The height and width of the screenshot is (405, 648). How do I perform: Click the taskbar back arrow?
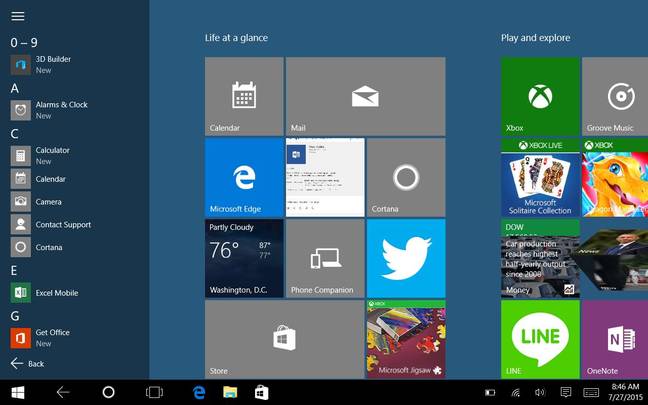click(x=63, y=392)
